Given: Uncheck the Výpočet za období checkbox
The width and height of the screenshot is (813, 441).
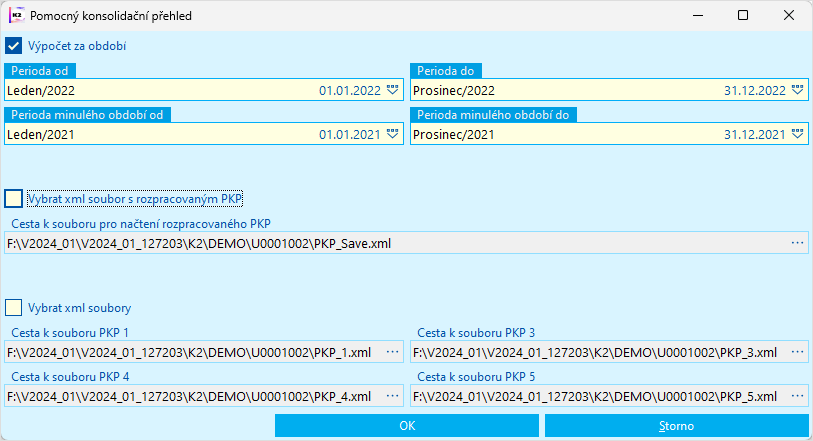Looking at the screenshot, I should coord(13,46).
